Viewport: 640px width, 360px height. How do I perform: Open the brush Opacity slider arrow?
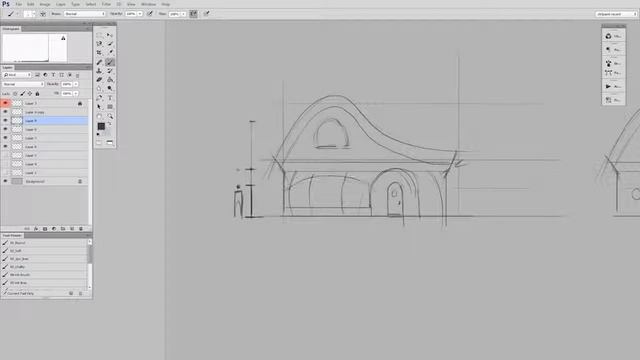[140, 14]
